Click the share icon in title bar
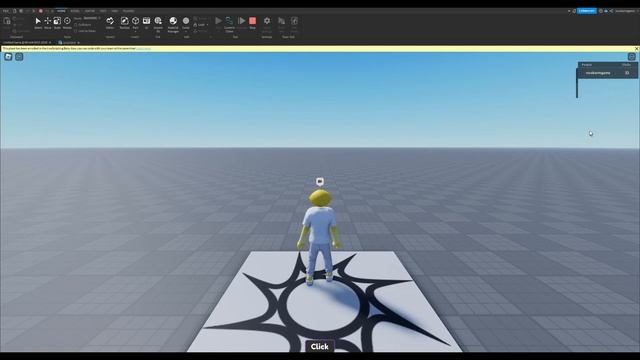This screenshot has width=640, height=360. (611, 11)
